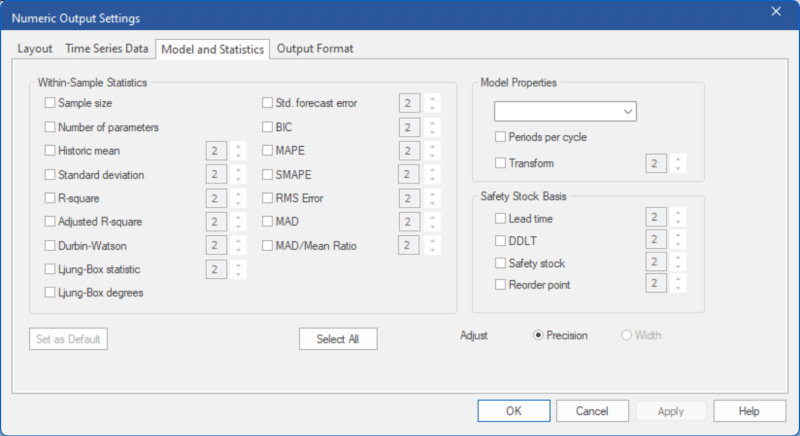The width and height of the screenshot is (800, 436).
Task: Confirm with the OK button
Action: 514,411
